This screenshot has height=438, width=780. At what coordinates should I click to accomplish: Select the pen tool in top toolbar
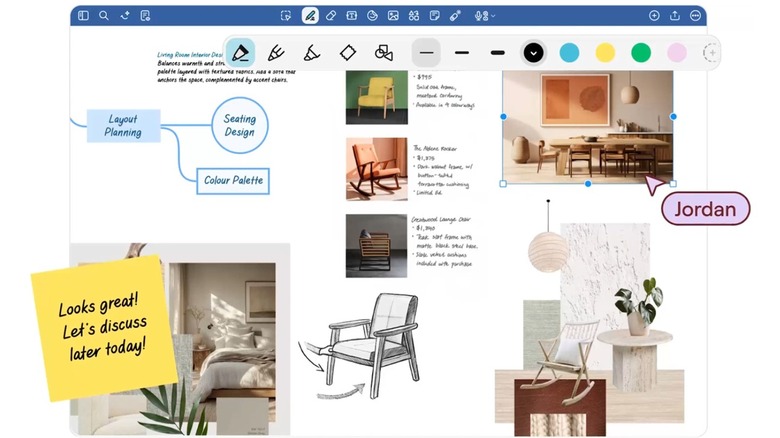coord(310,16)
